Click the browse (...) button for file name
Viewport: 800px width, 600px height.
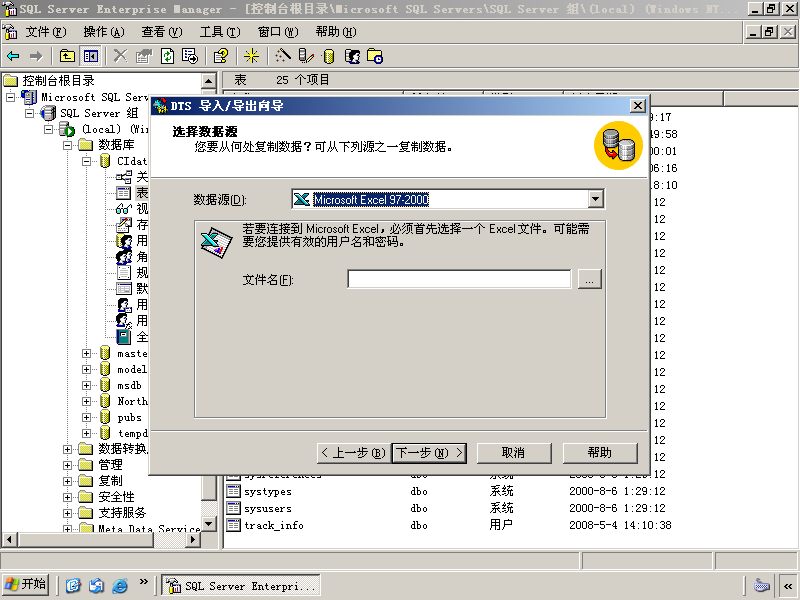(x=589, y=279)
